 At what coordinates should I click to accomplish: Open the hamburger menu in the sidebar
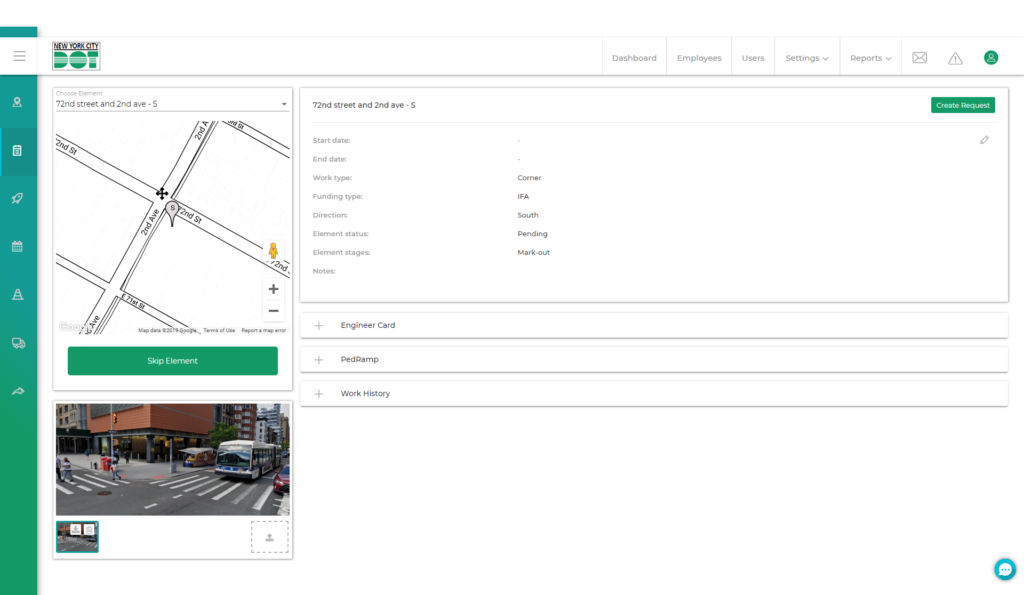[x=19, y=56]
